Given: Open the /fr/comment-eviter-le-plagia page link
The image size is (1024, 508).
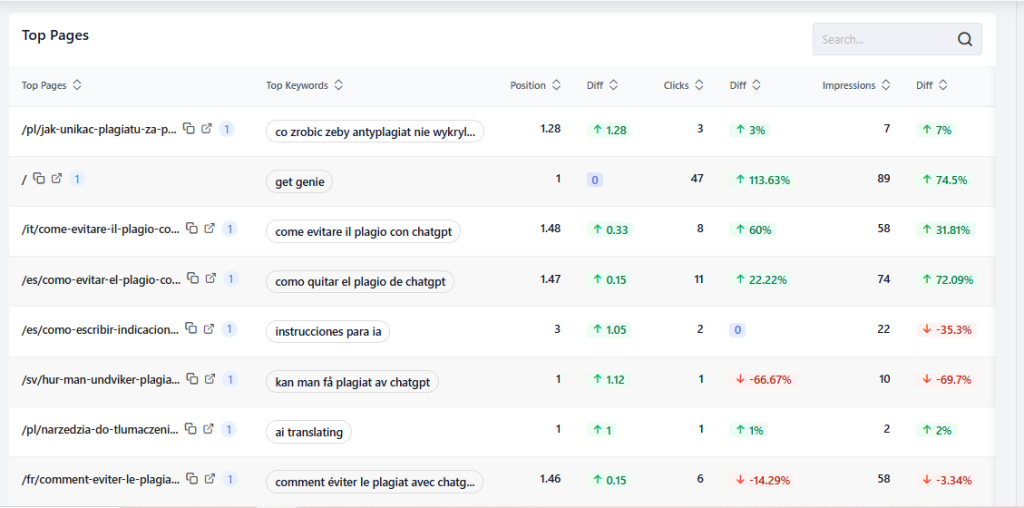Looking at the screenshot, I should [101, 479].
